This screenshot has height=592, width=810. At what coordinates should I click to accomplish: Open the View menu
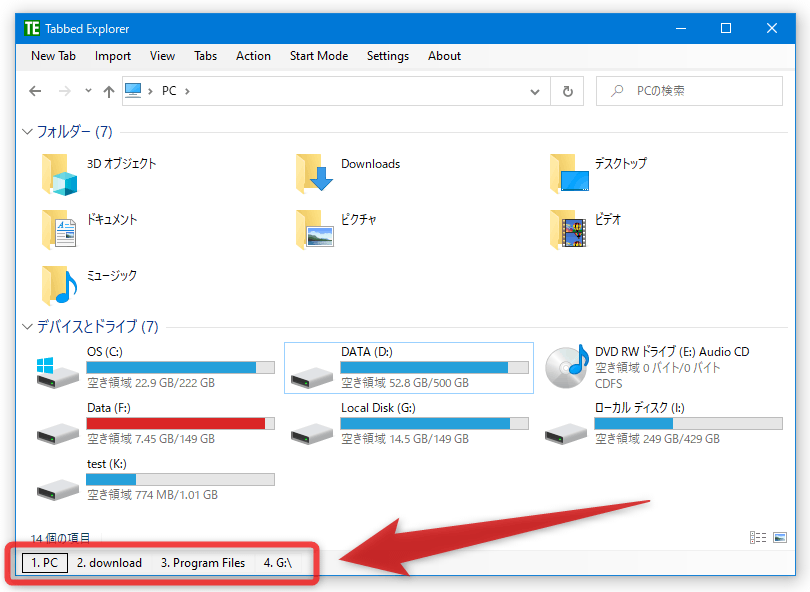[x=162, y=56]
